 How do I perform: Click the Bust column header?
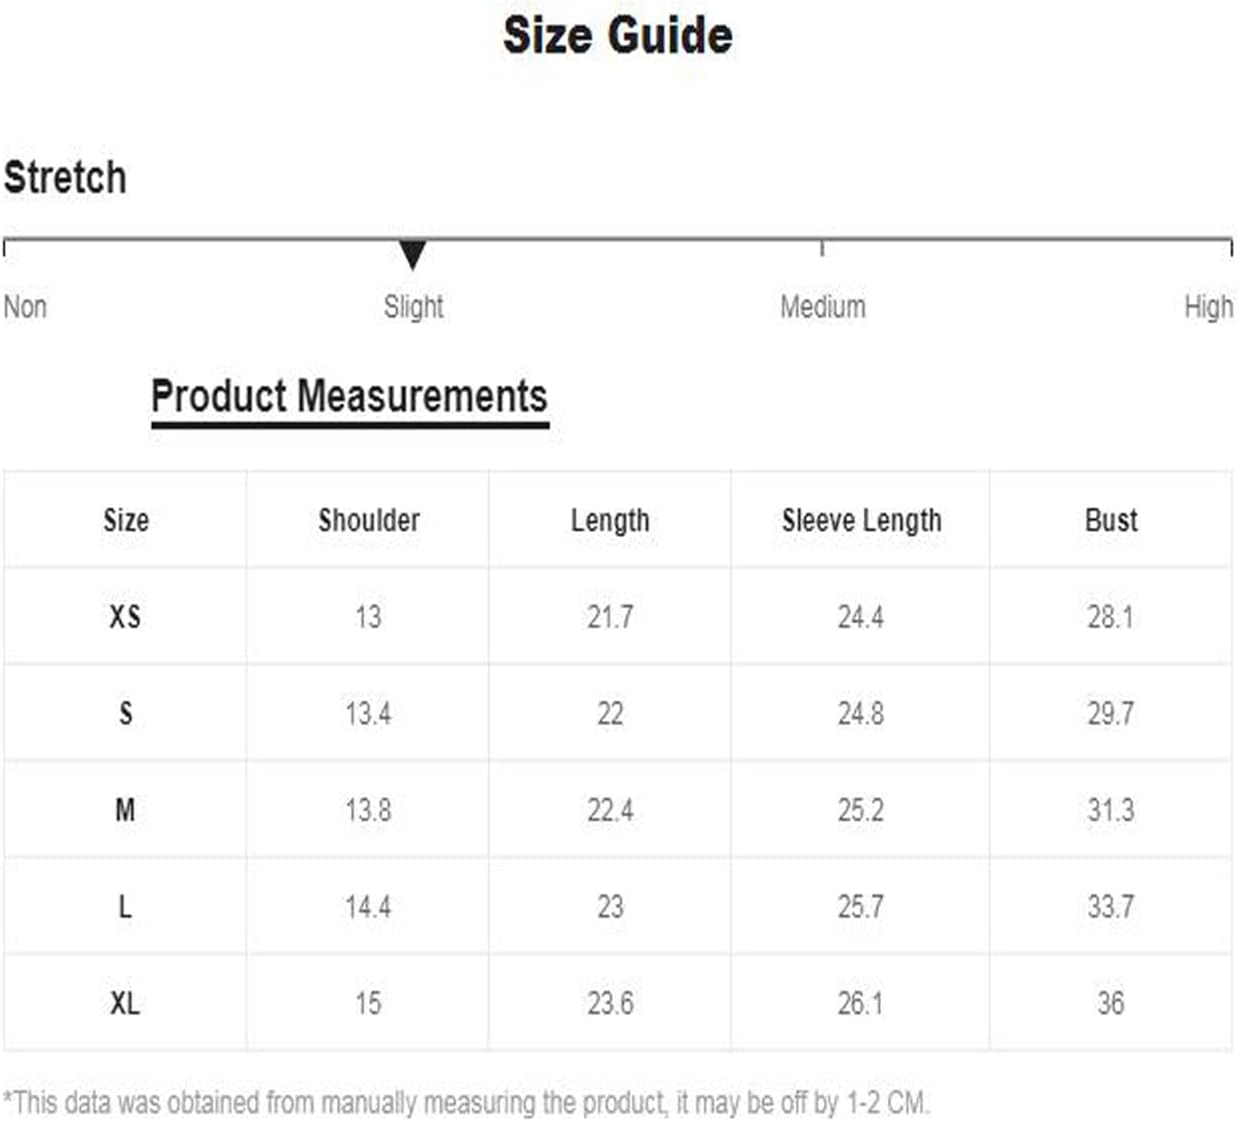click(x=1111, y=520)
